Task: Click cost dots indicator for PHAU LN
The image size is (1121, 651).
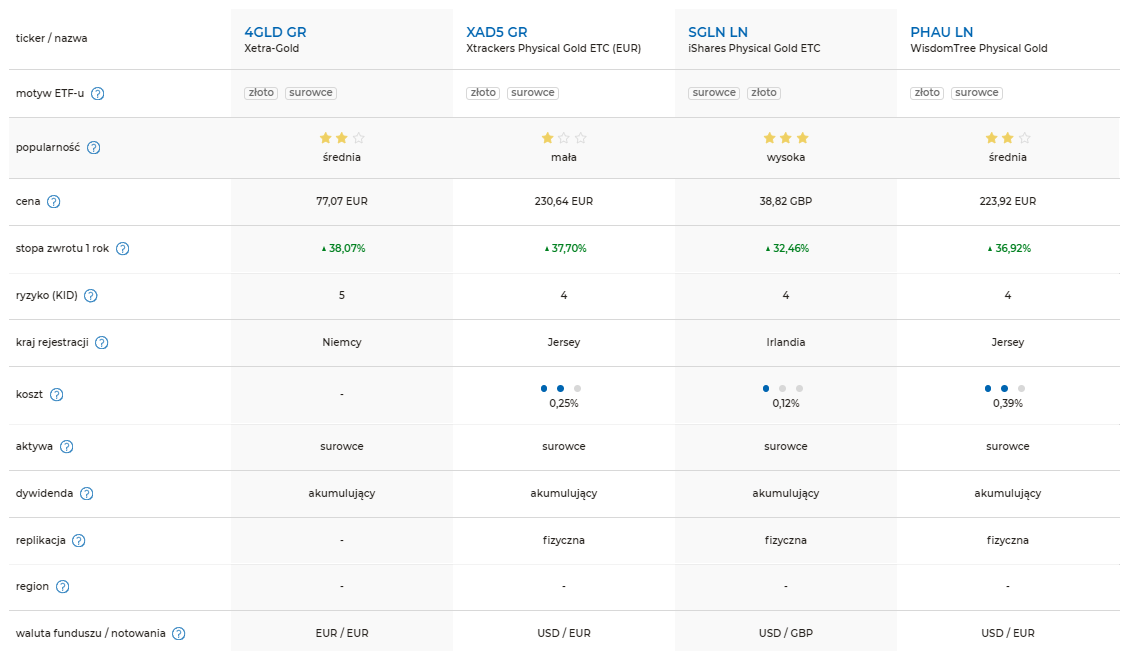Action: tap(1004, 389)
